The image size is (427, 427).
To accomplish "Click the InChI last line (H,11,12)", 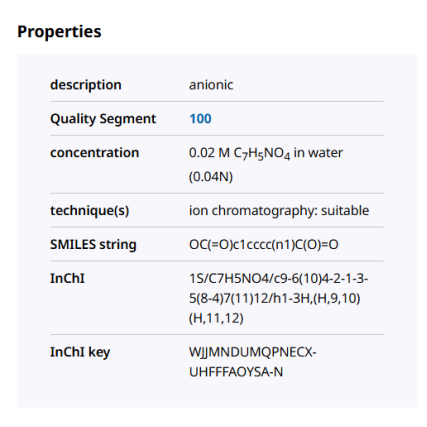I will coord(216,318).
